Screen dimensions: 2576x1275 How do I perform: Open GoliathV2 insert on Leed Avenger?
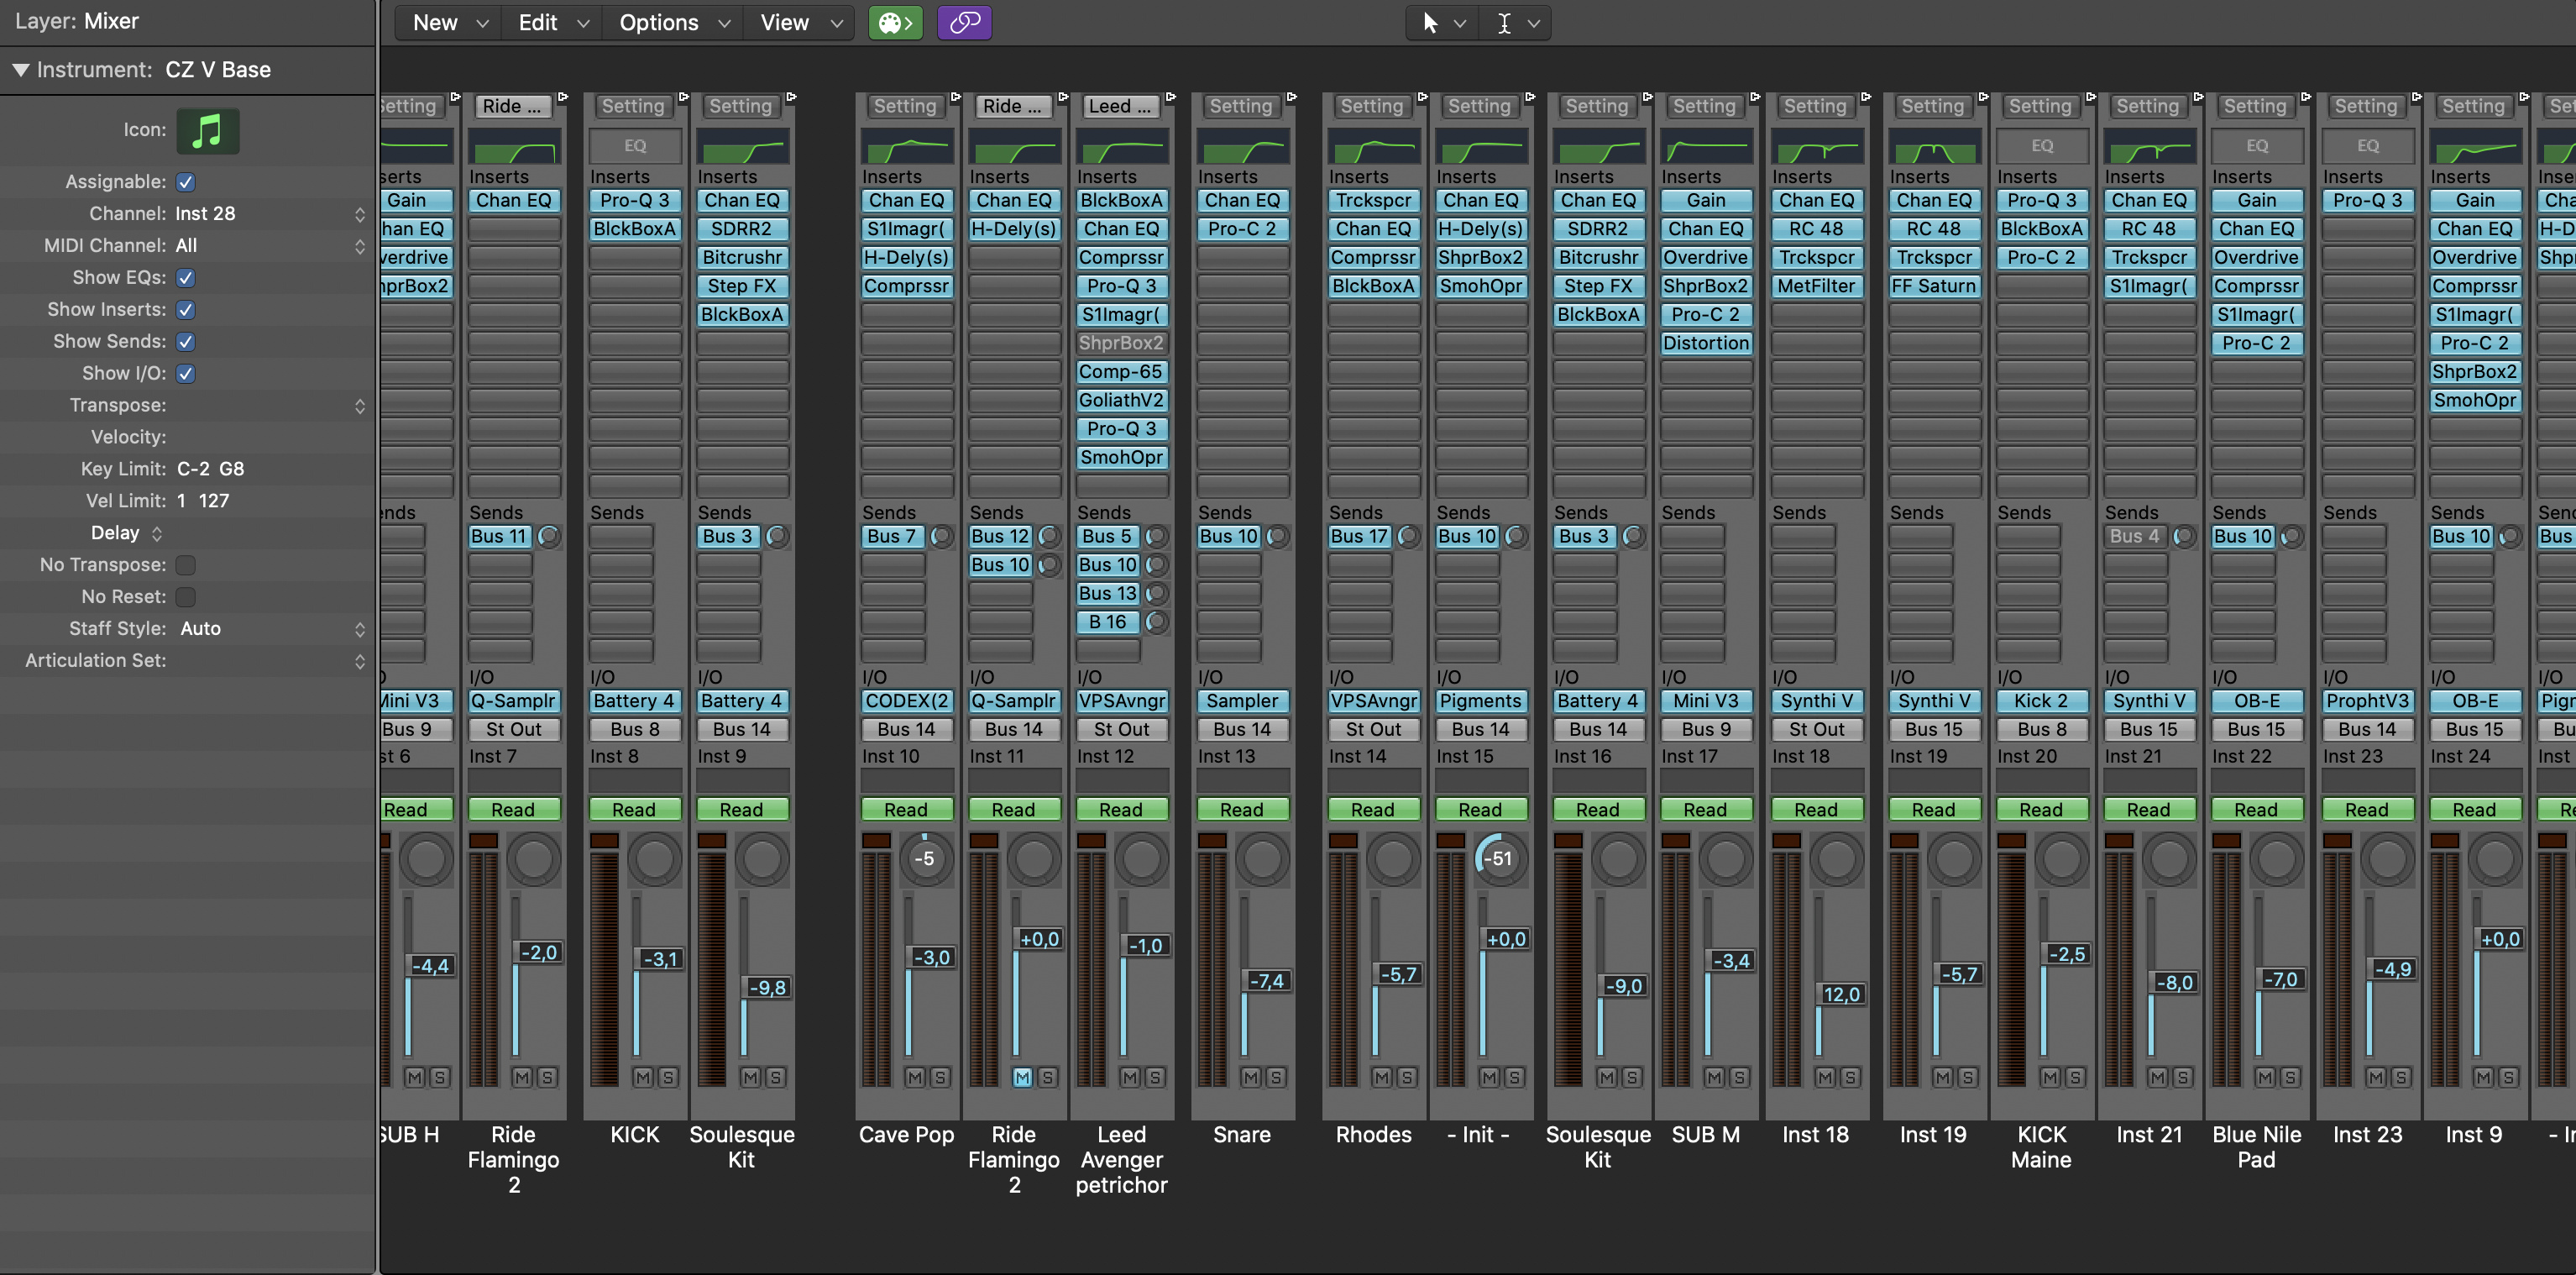coord(1121,400)
